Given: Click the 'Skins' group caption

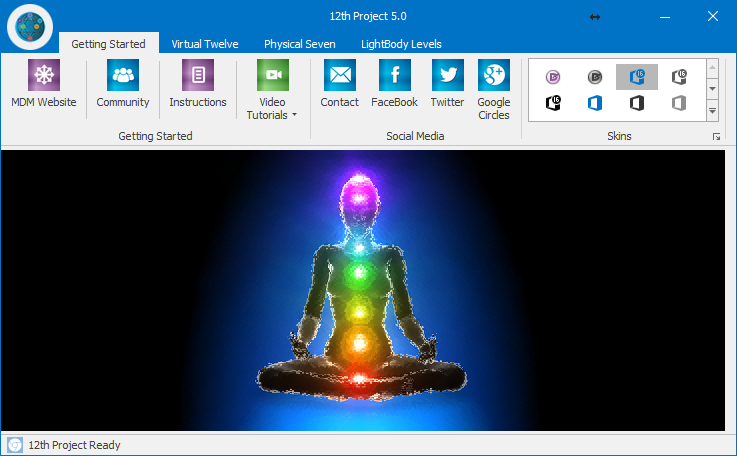Looking at the screenshot, I should tap(619, 136).
